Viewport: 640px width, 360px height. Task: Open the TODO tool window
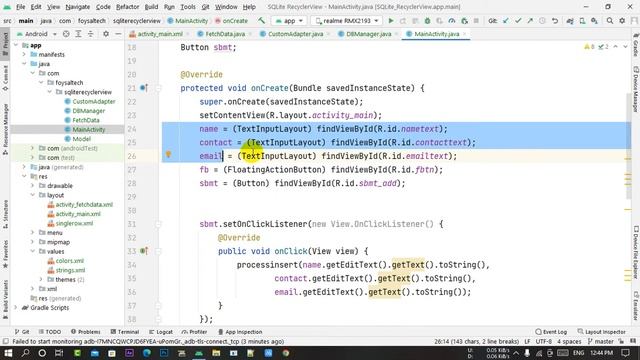pos(50,332)
